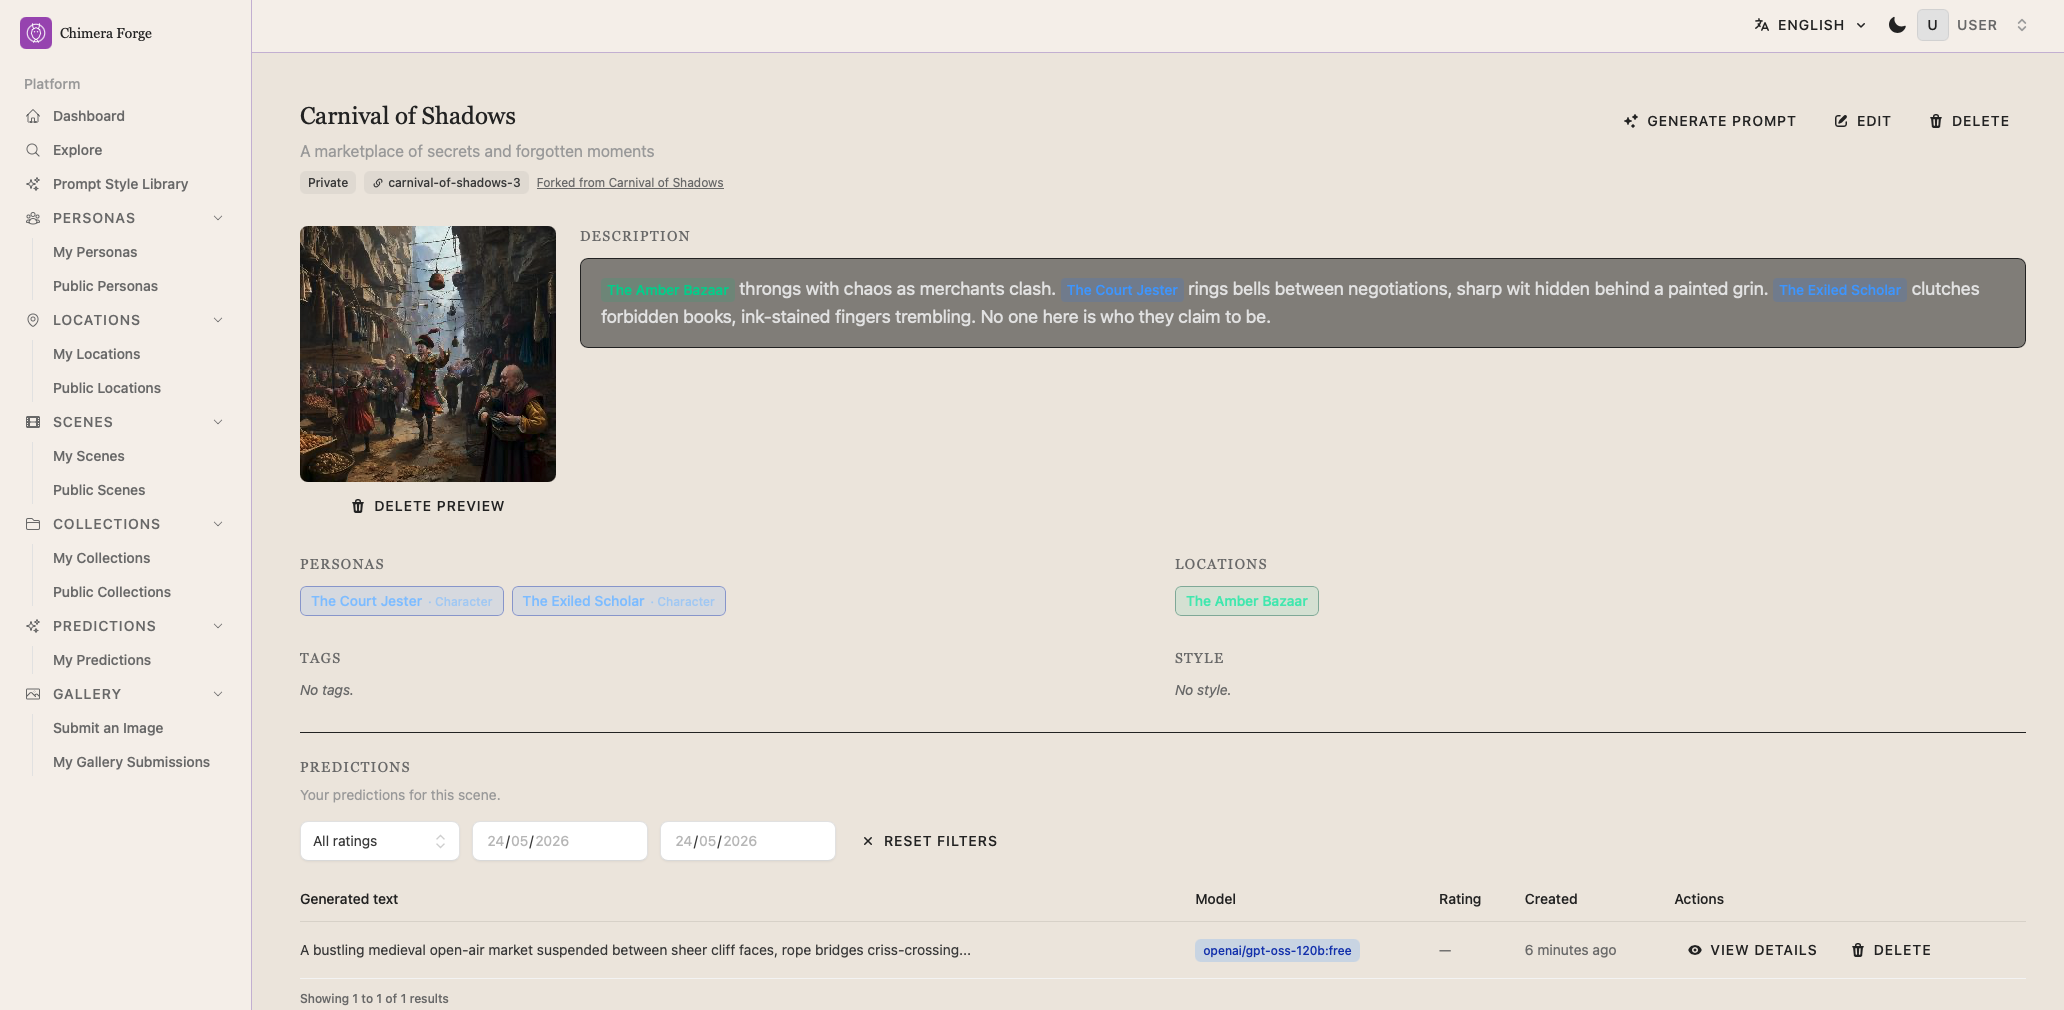Collapse the PREDICTIONS sidebar section

218,626
